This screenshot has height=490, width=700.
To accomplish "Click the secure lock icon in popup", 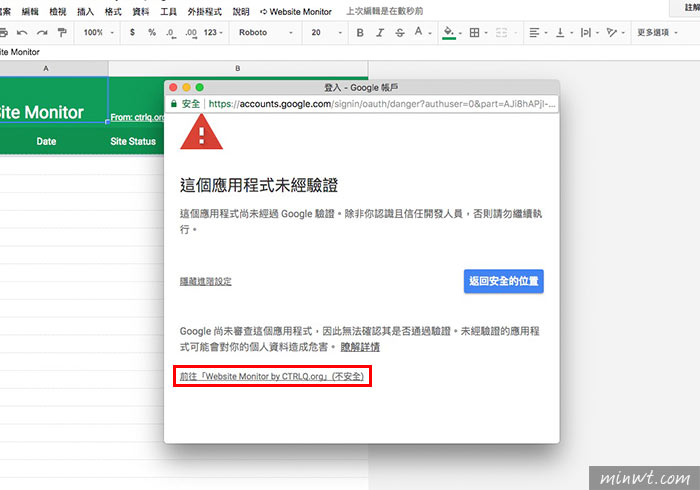I will coord(174,104).
